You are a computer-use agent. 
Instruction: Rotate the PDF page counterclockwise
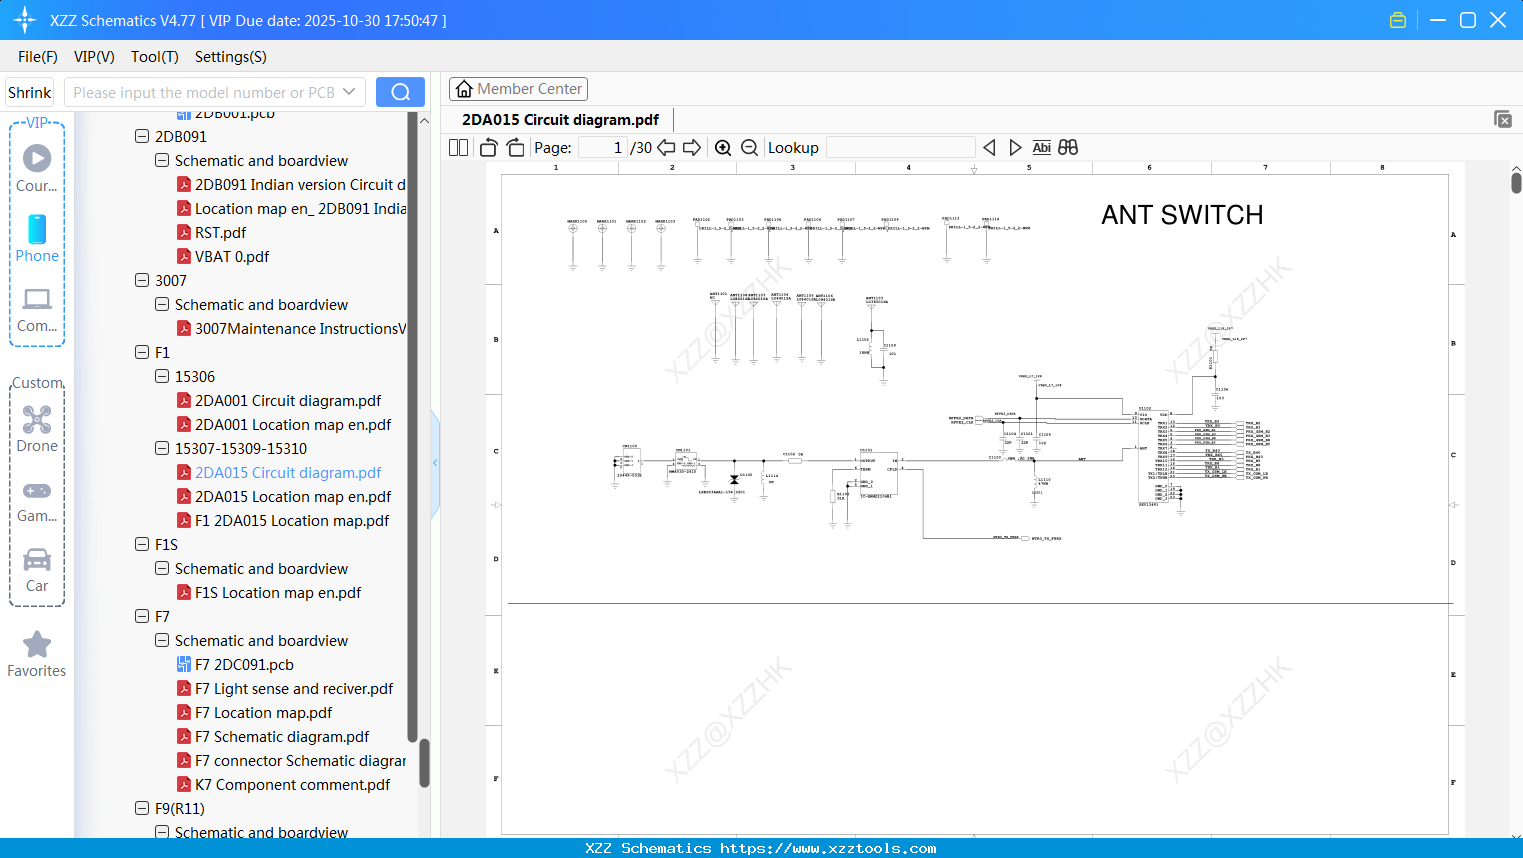(x=487, y=147)
